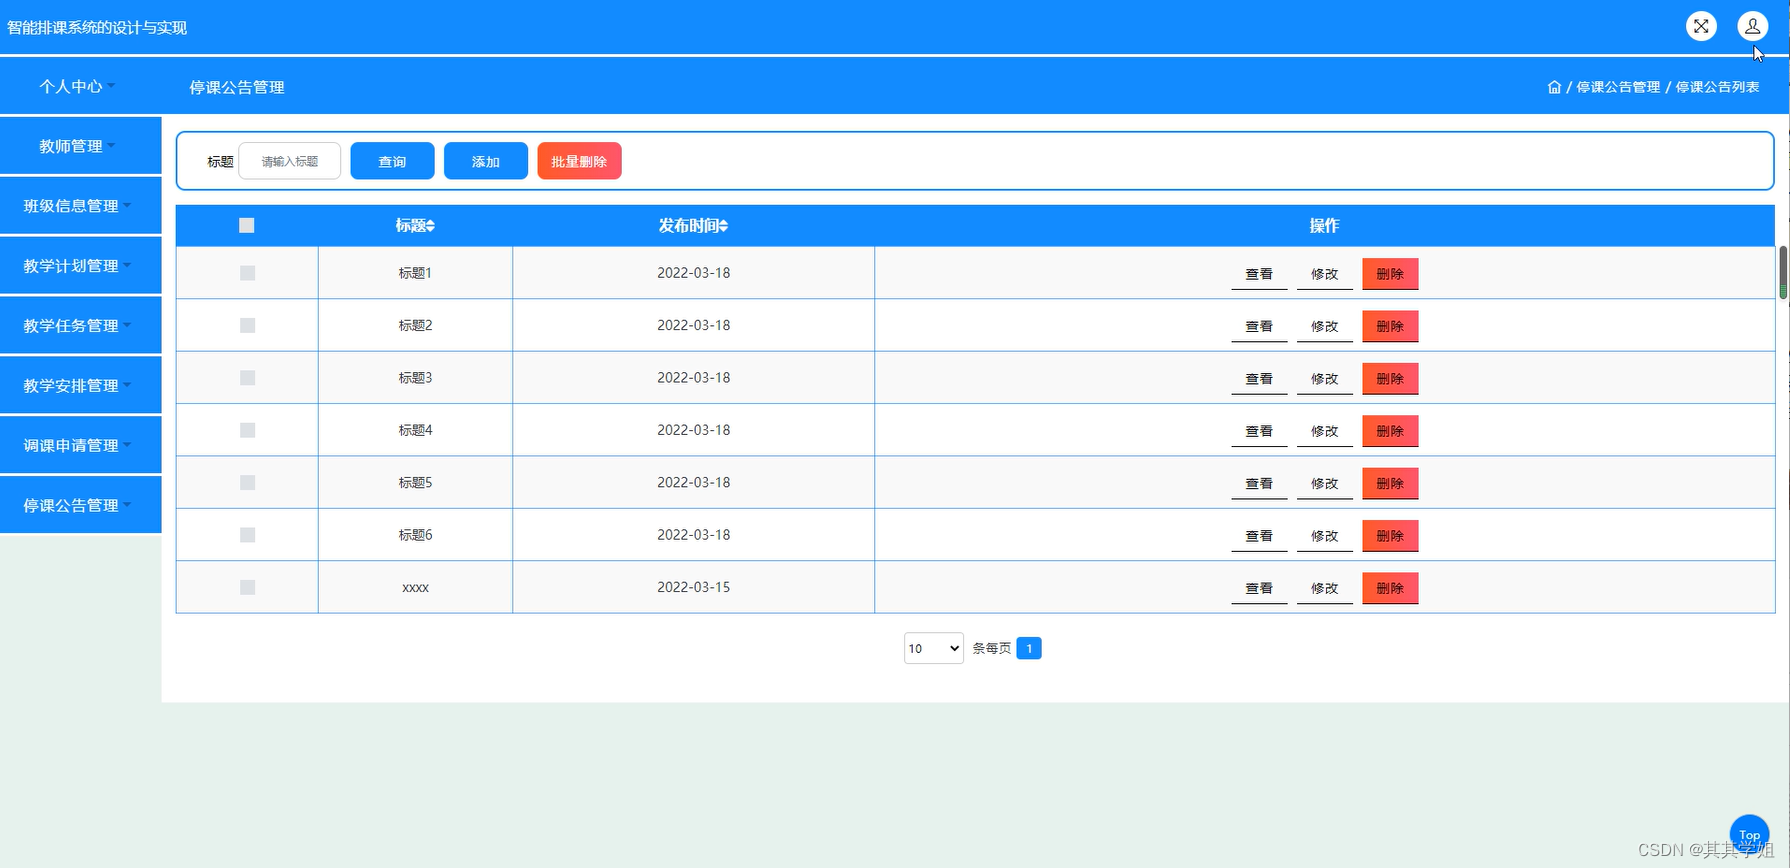Expand the 停课公告管理 sidebar menu
The image size is (1790, 868).
(80, 506)
